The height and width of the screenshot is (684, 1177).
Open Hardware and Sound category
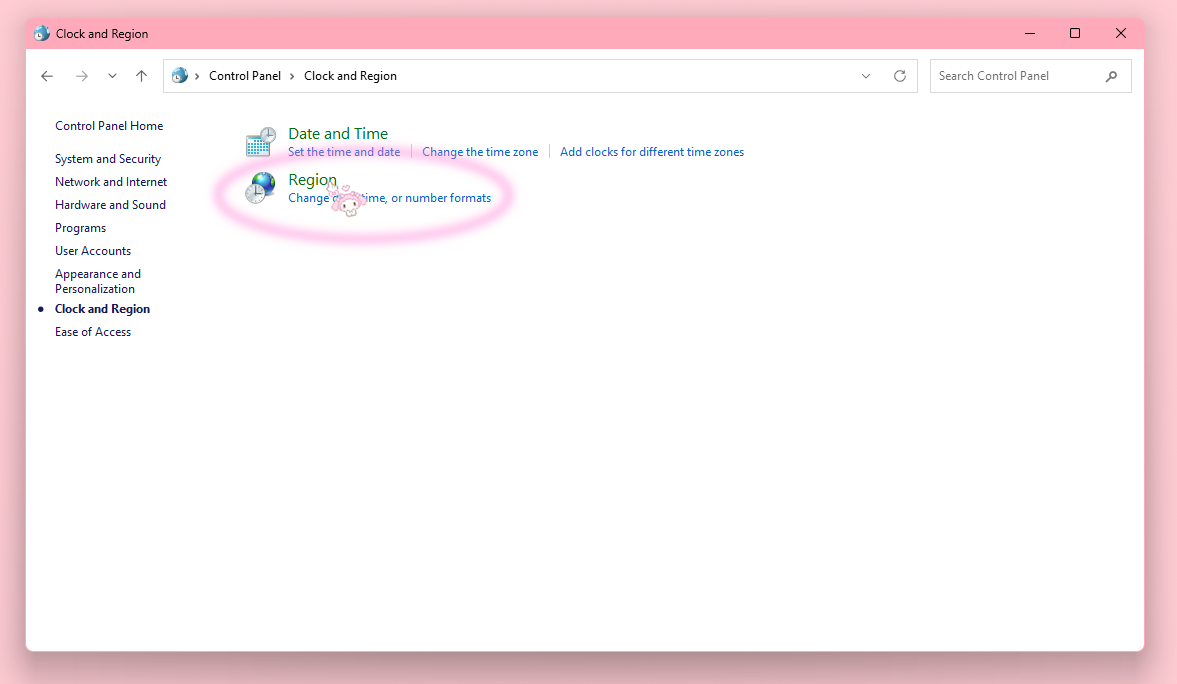point(110,205)
